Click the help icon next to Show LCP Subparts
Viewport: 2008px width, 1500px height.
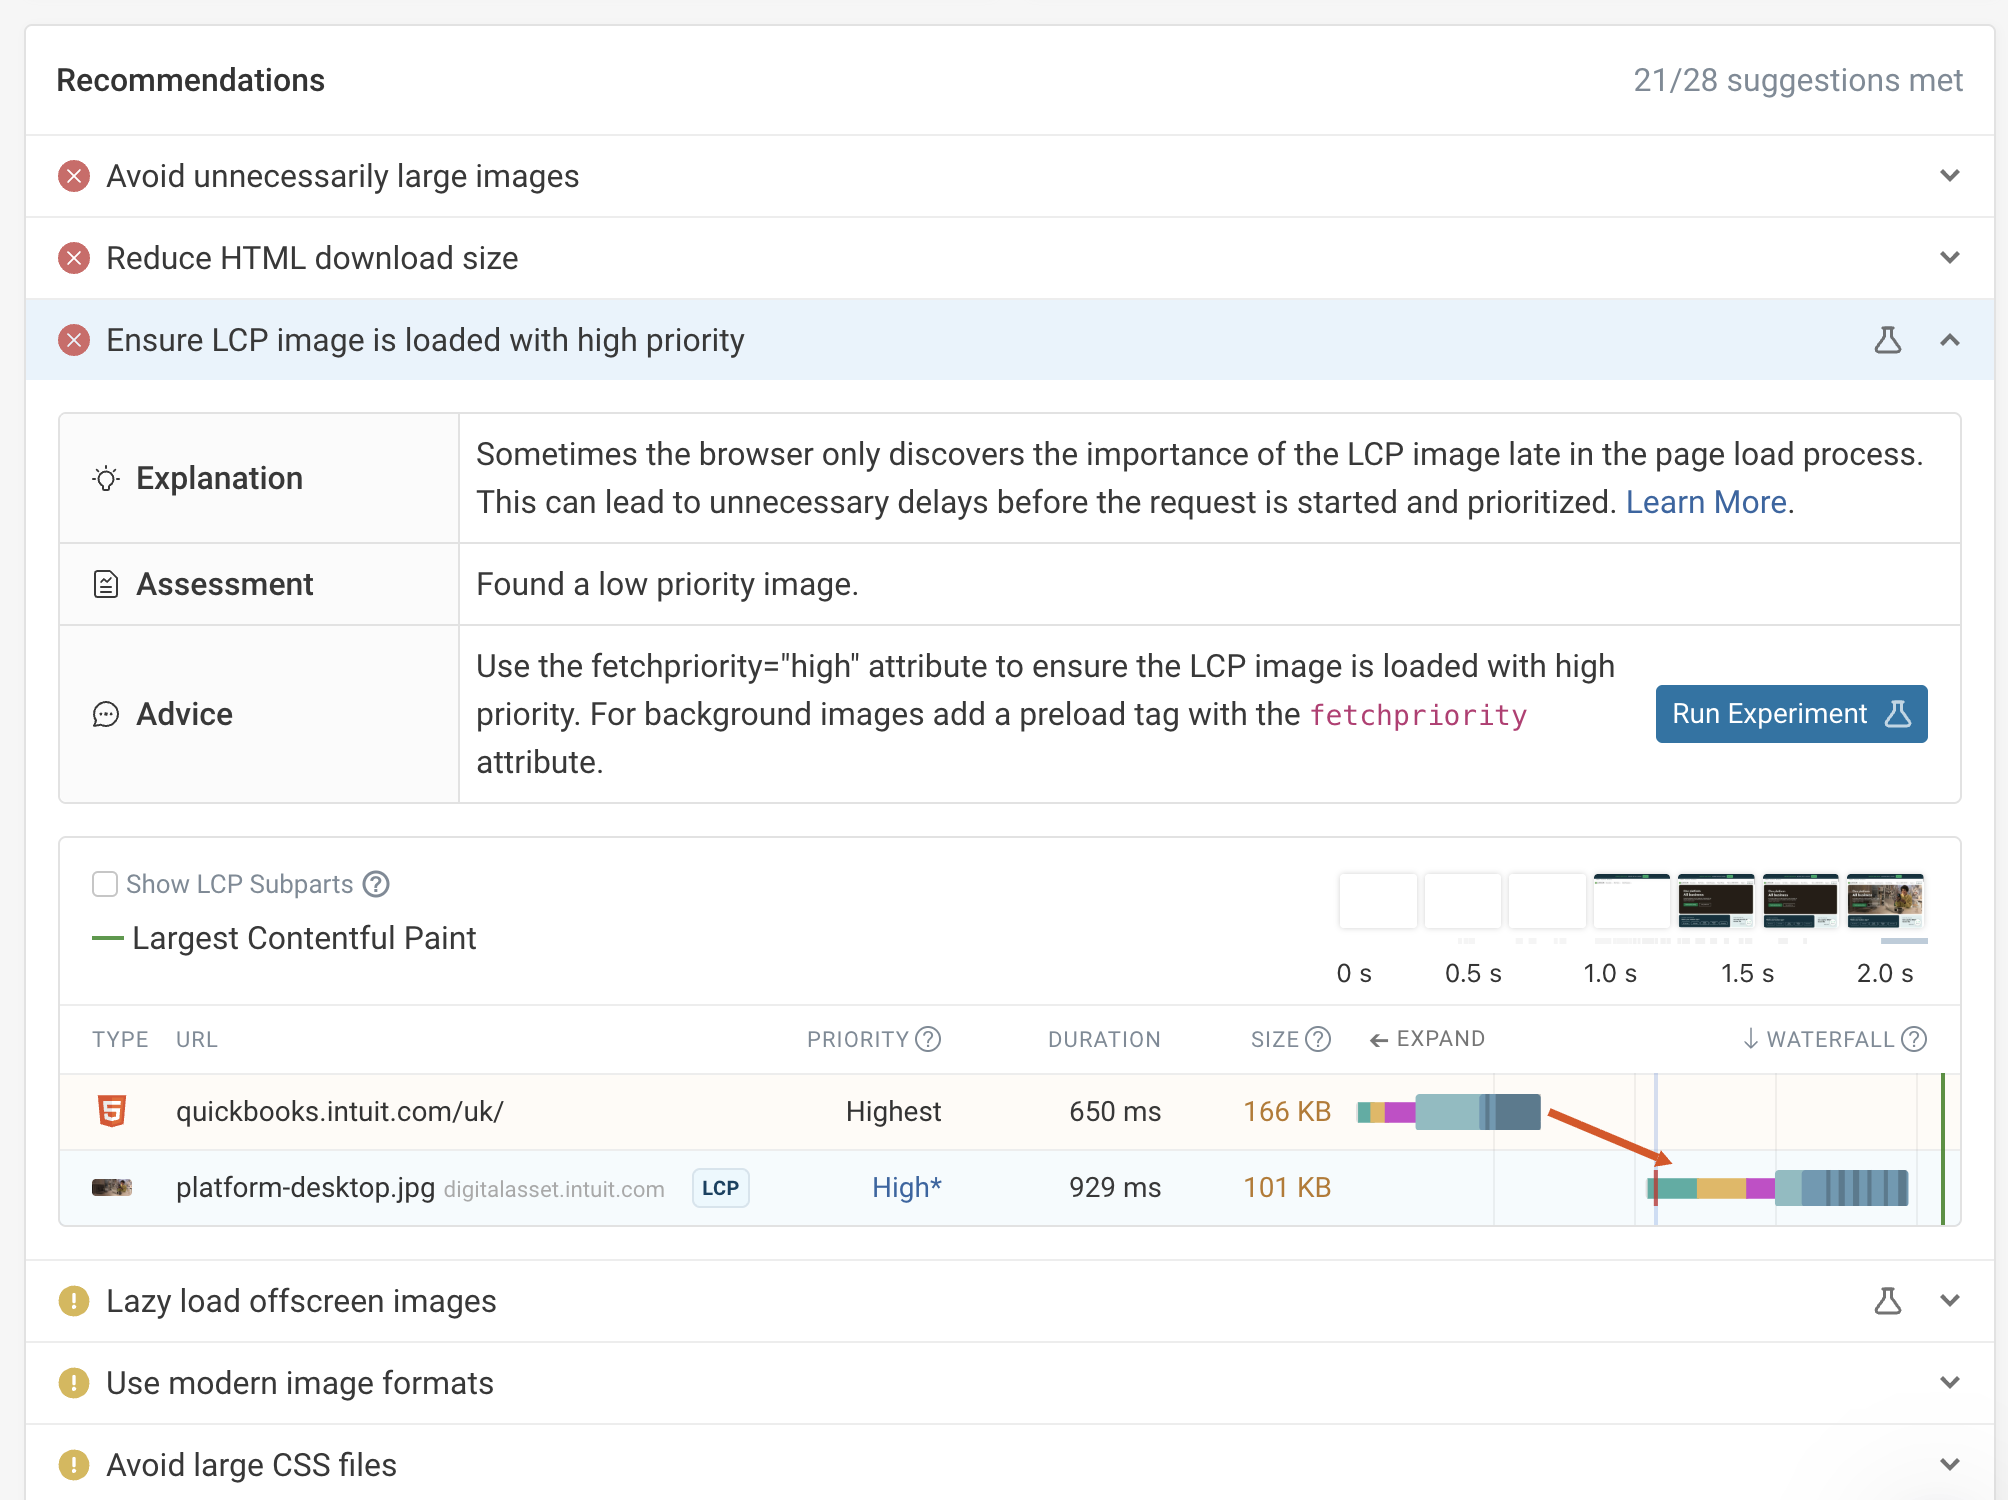[x=376, y=884]
